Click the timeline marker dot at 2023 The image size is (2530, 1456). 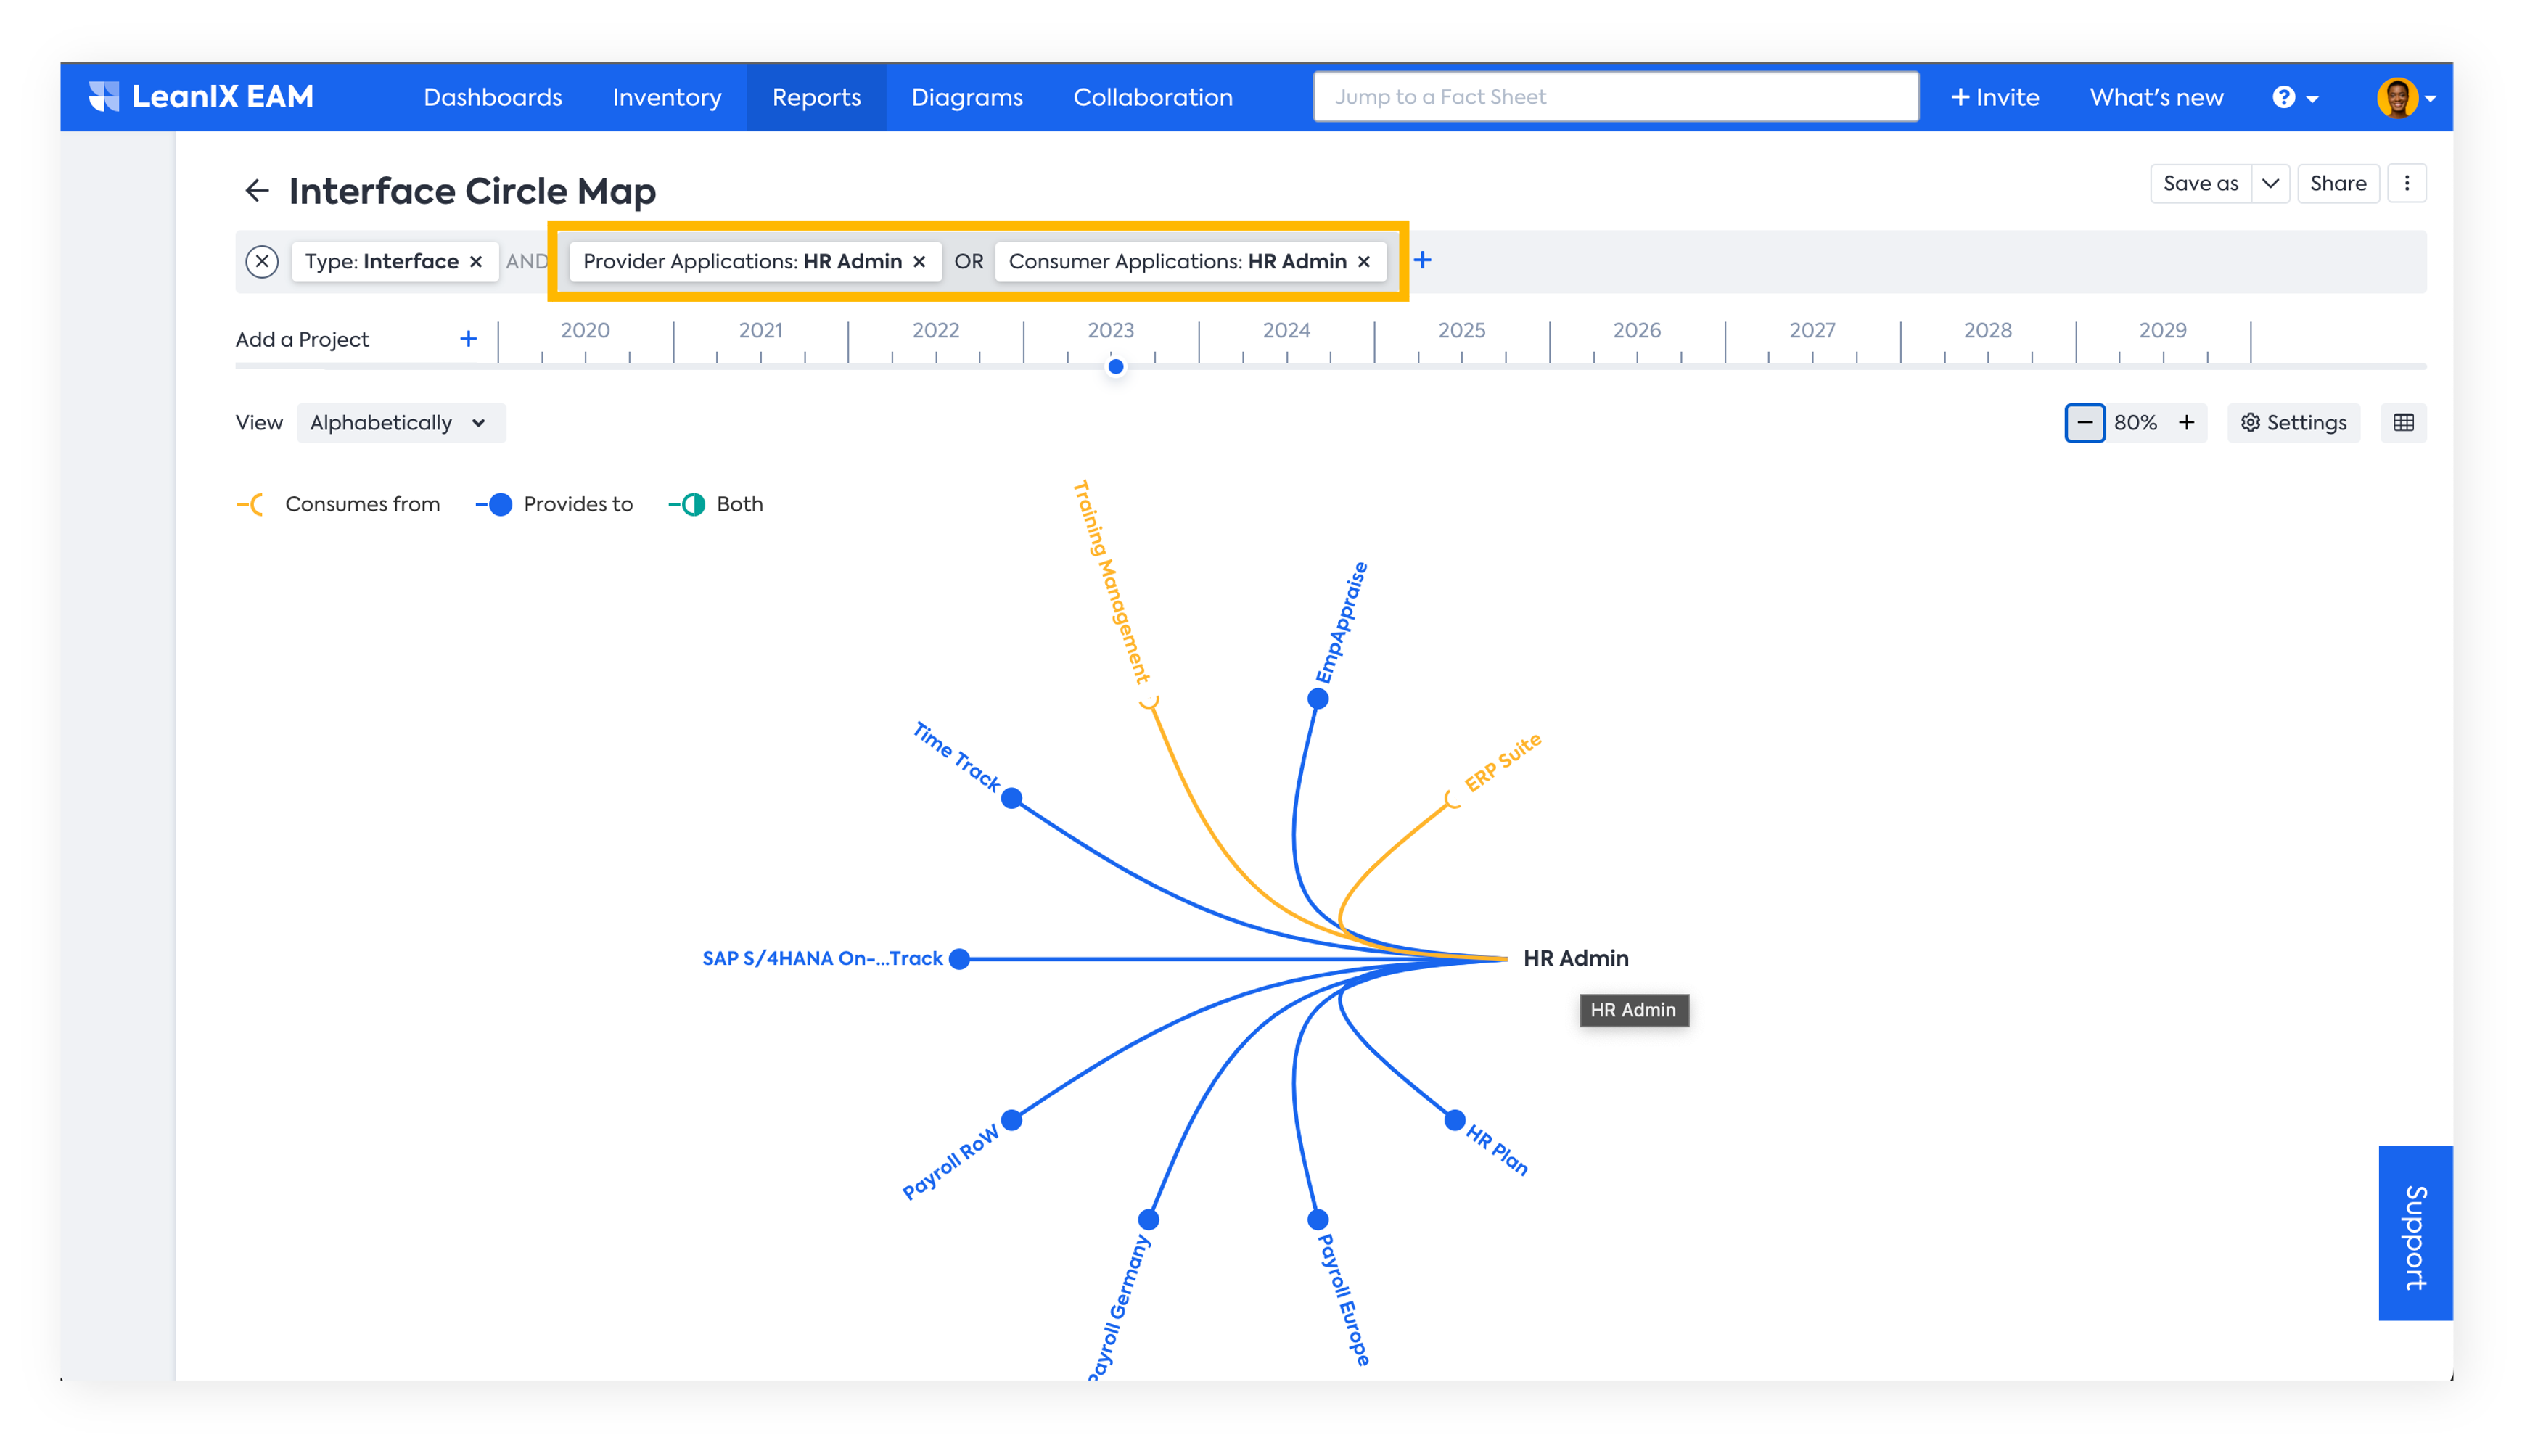(x=1116, y=366)
